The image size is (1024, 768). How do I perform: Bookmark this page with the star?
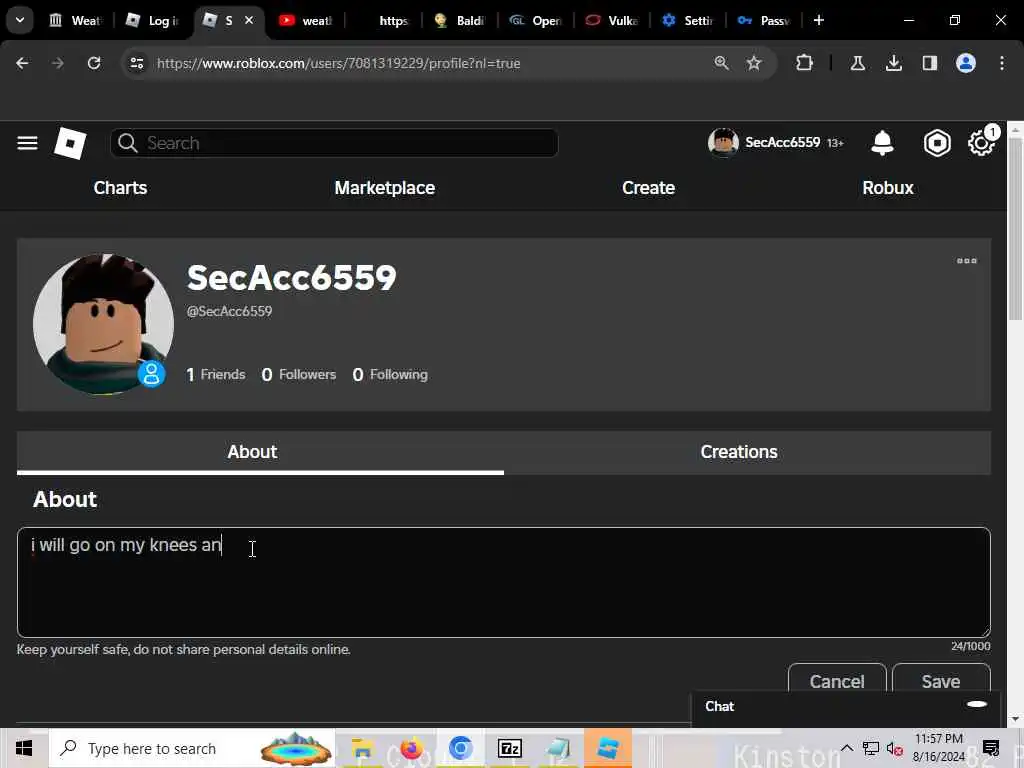pyautogui.click(x=754, y=63)
